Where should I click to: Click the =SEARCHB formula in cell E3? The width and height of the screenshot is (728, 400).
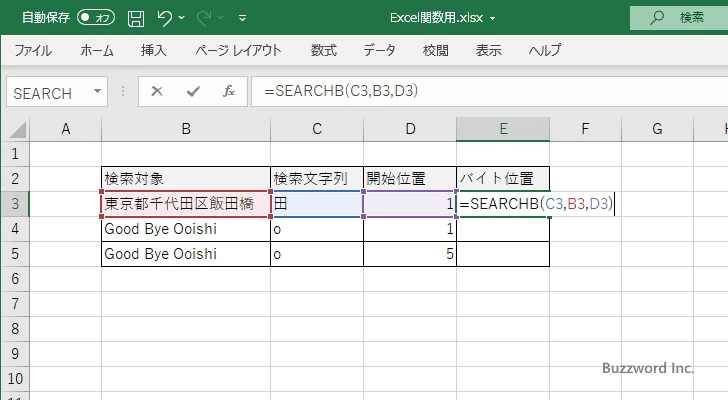coord(536,204)
